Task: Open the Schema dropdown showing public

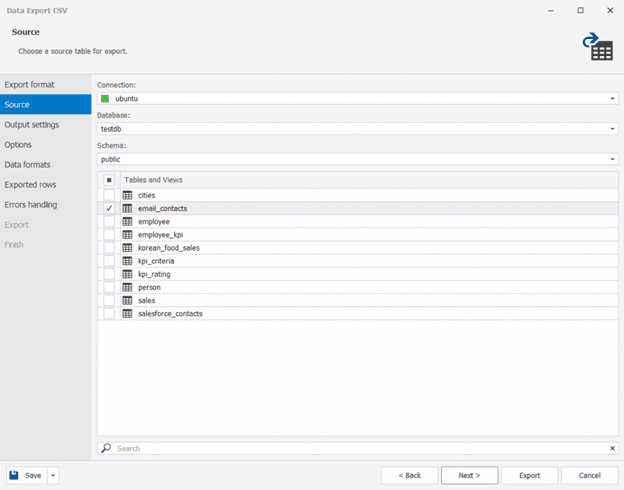Action: [612, 159]
